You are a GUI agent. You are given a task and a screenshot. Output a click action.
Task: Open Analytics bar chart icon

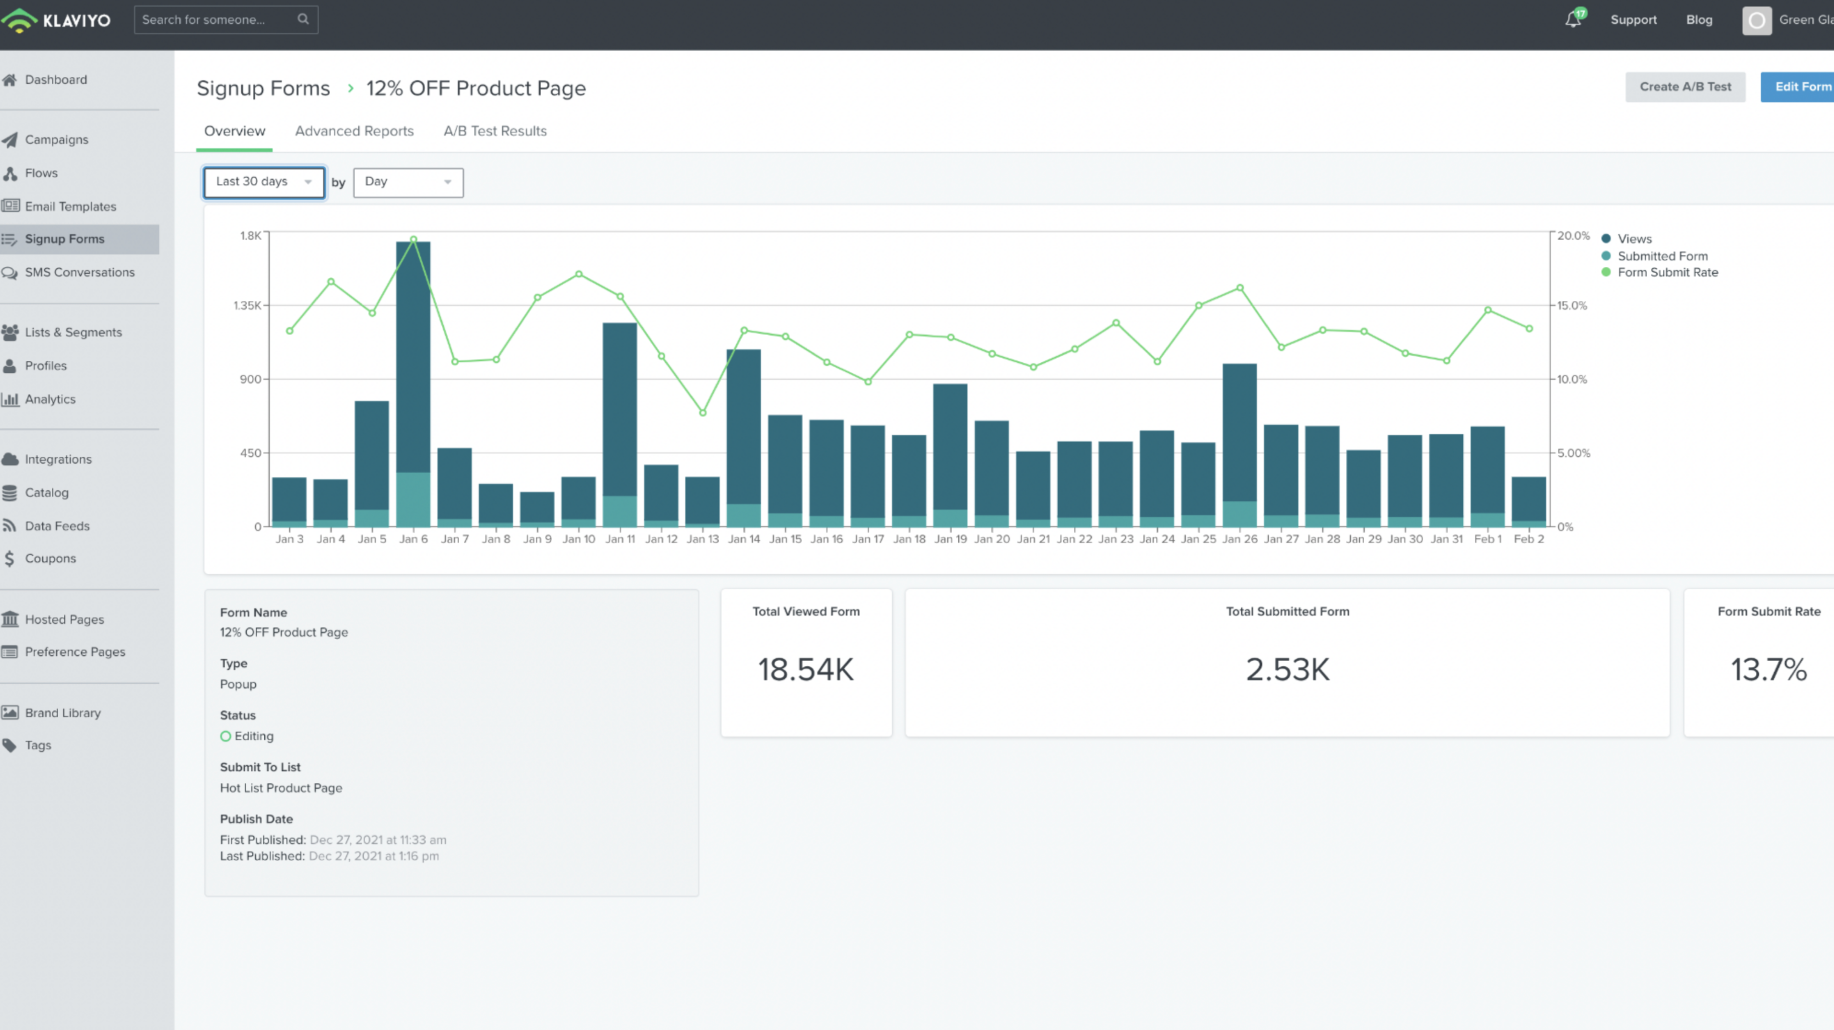[10, 399]
